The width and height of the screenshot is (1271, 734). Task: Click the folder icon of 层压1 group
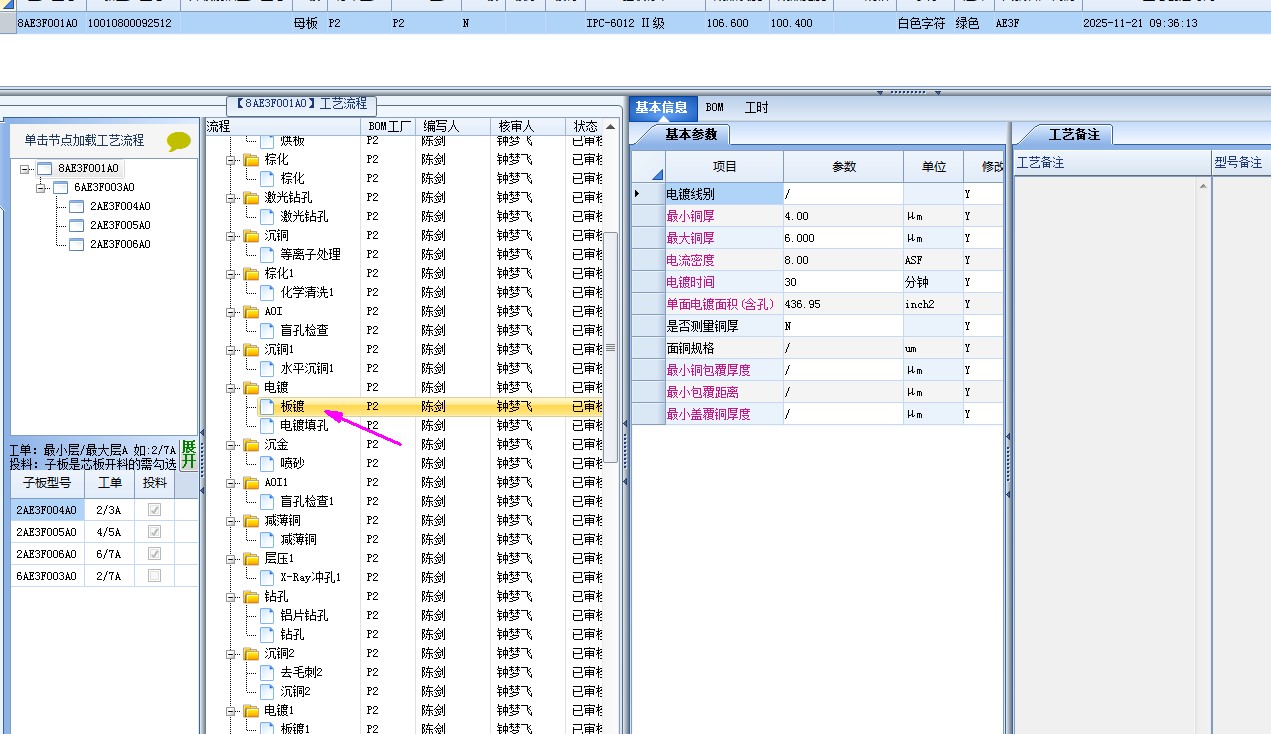tap(251, 559)
